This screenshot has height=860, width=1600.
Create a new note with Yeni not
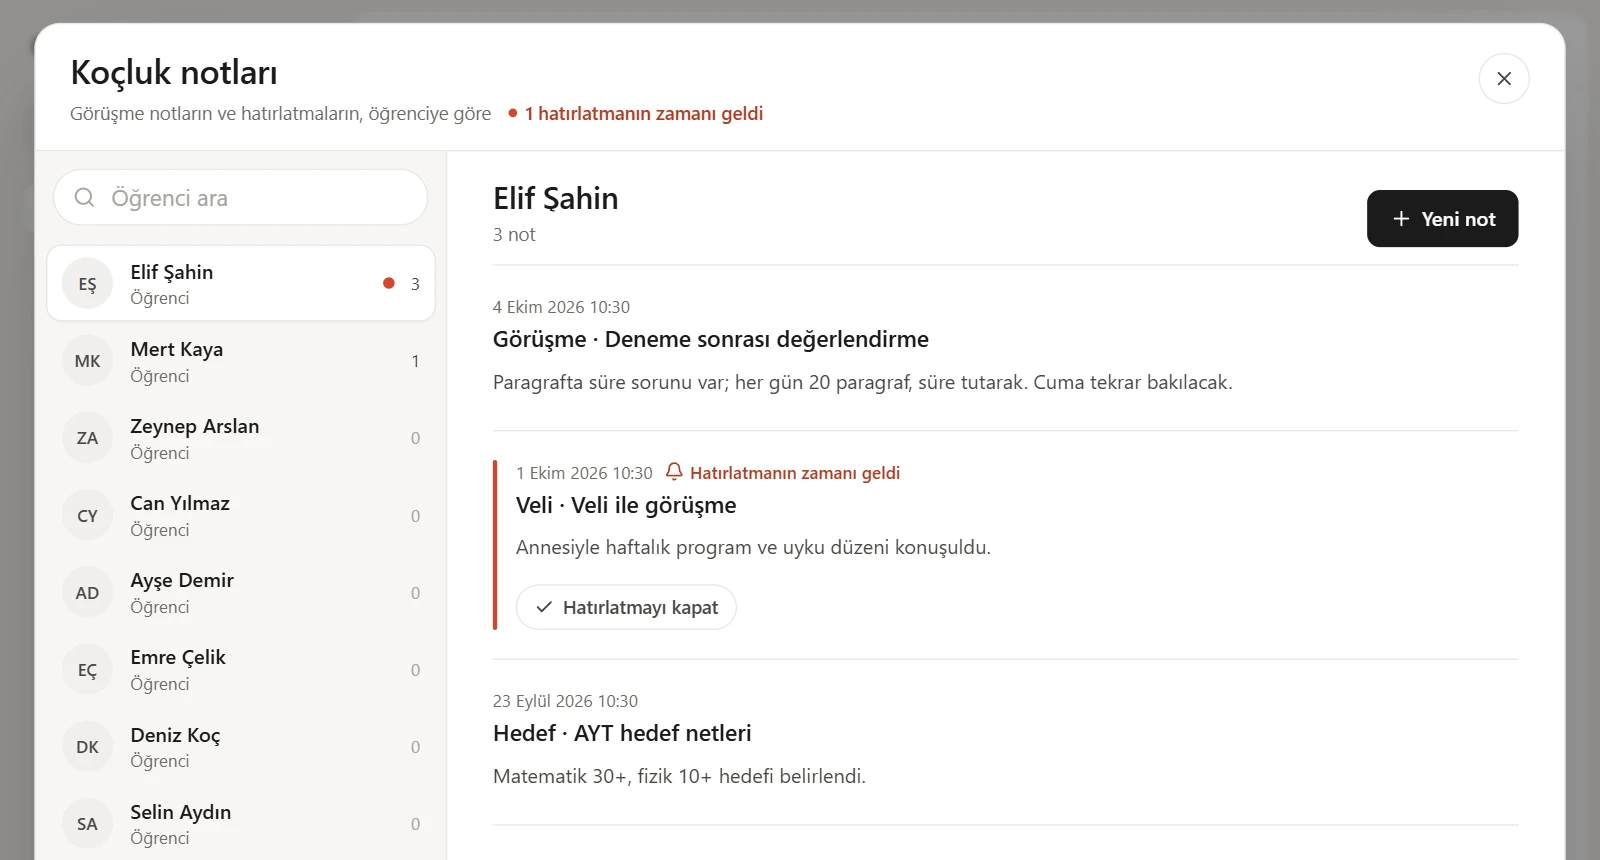point(1442,218)
